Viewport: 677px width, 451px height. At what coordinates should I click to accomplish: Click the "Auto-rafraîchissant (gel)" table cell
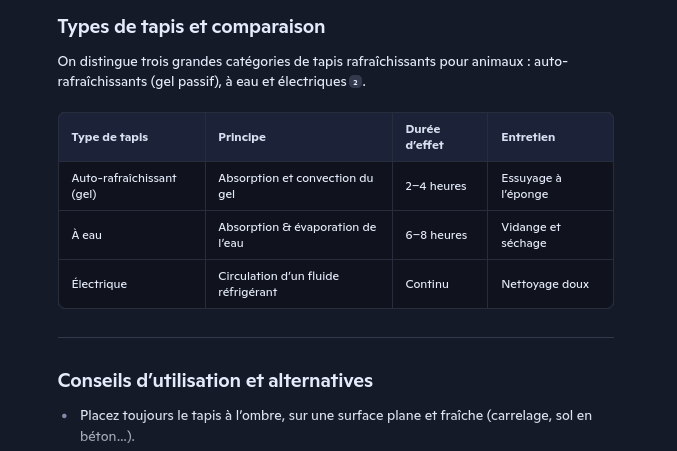coord(124,186)
